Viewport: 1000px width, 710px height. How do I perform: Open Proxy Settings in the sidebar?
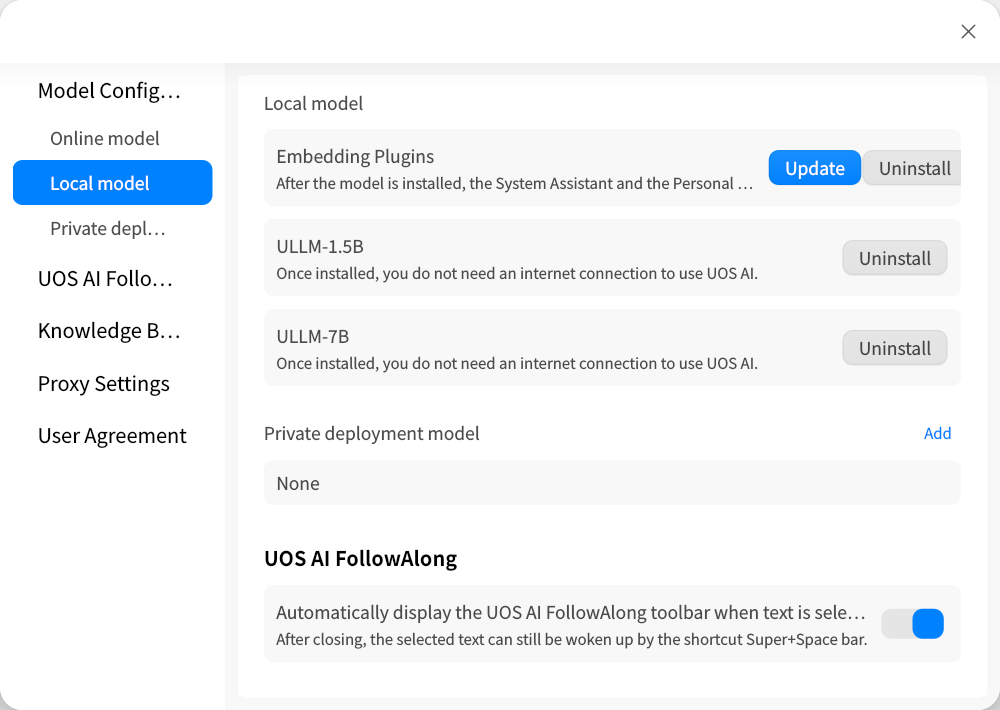click(x=103, y=383)
